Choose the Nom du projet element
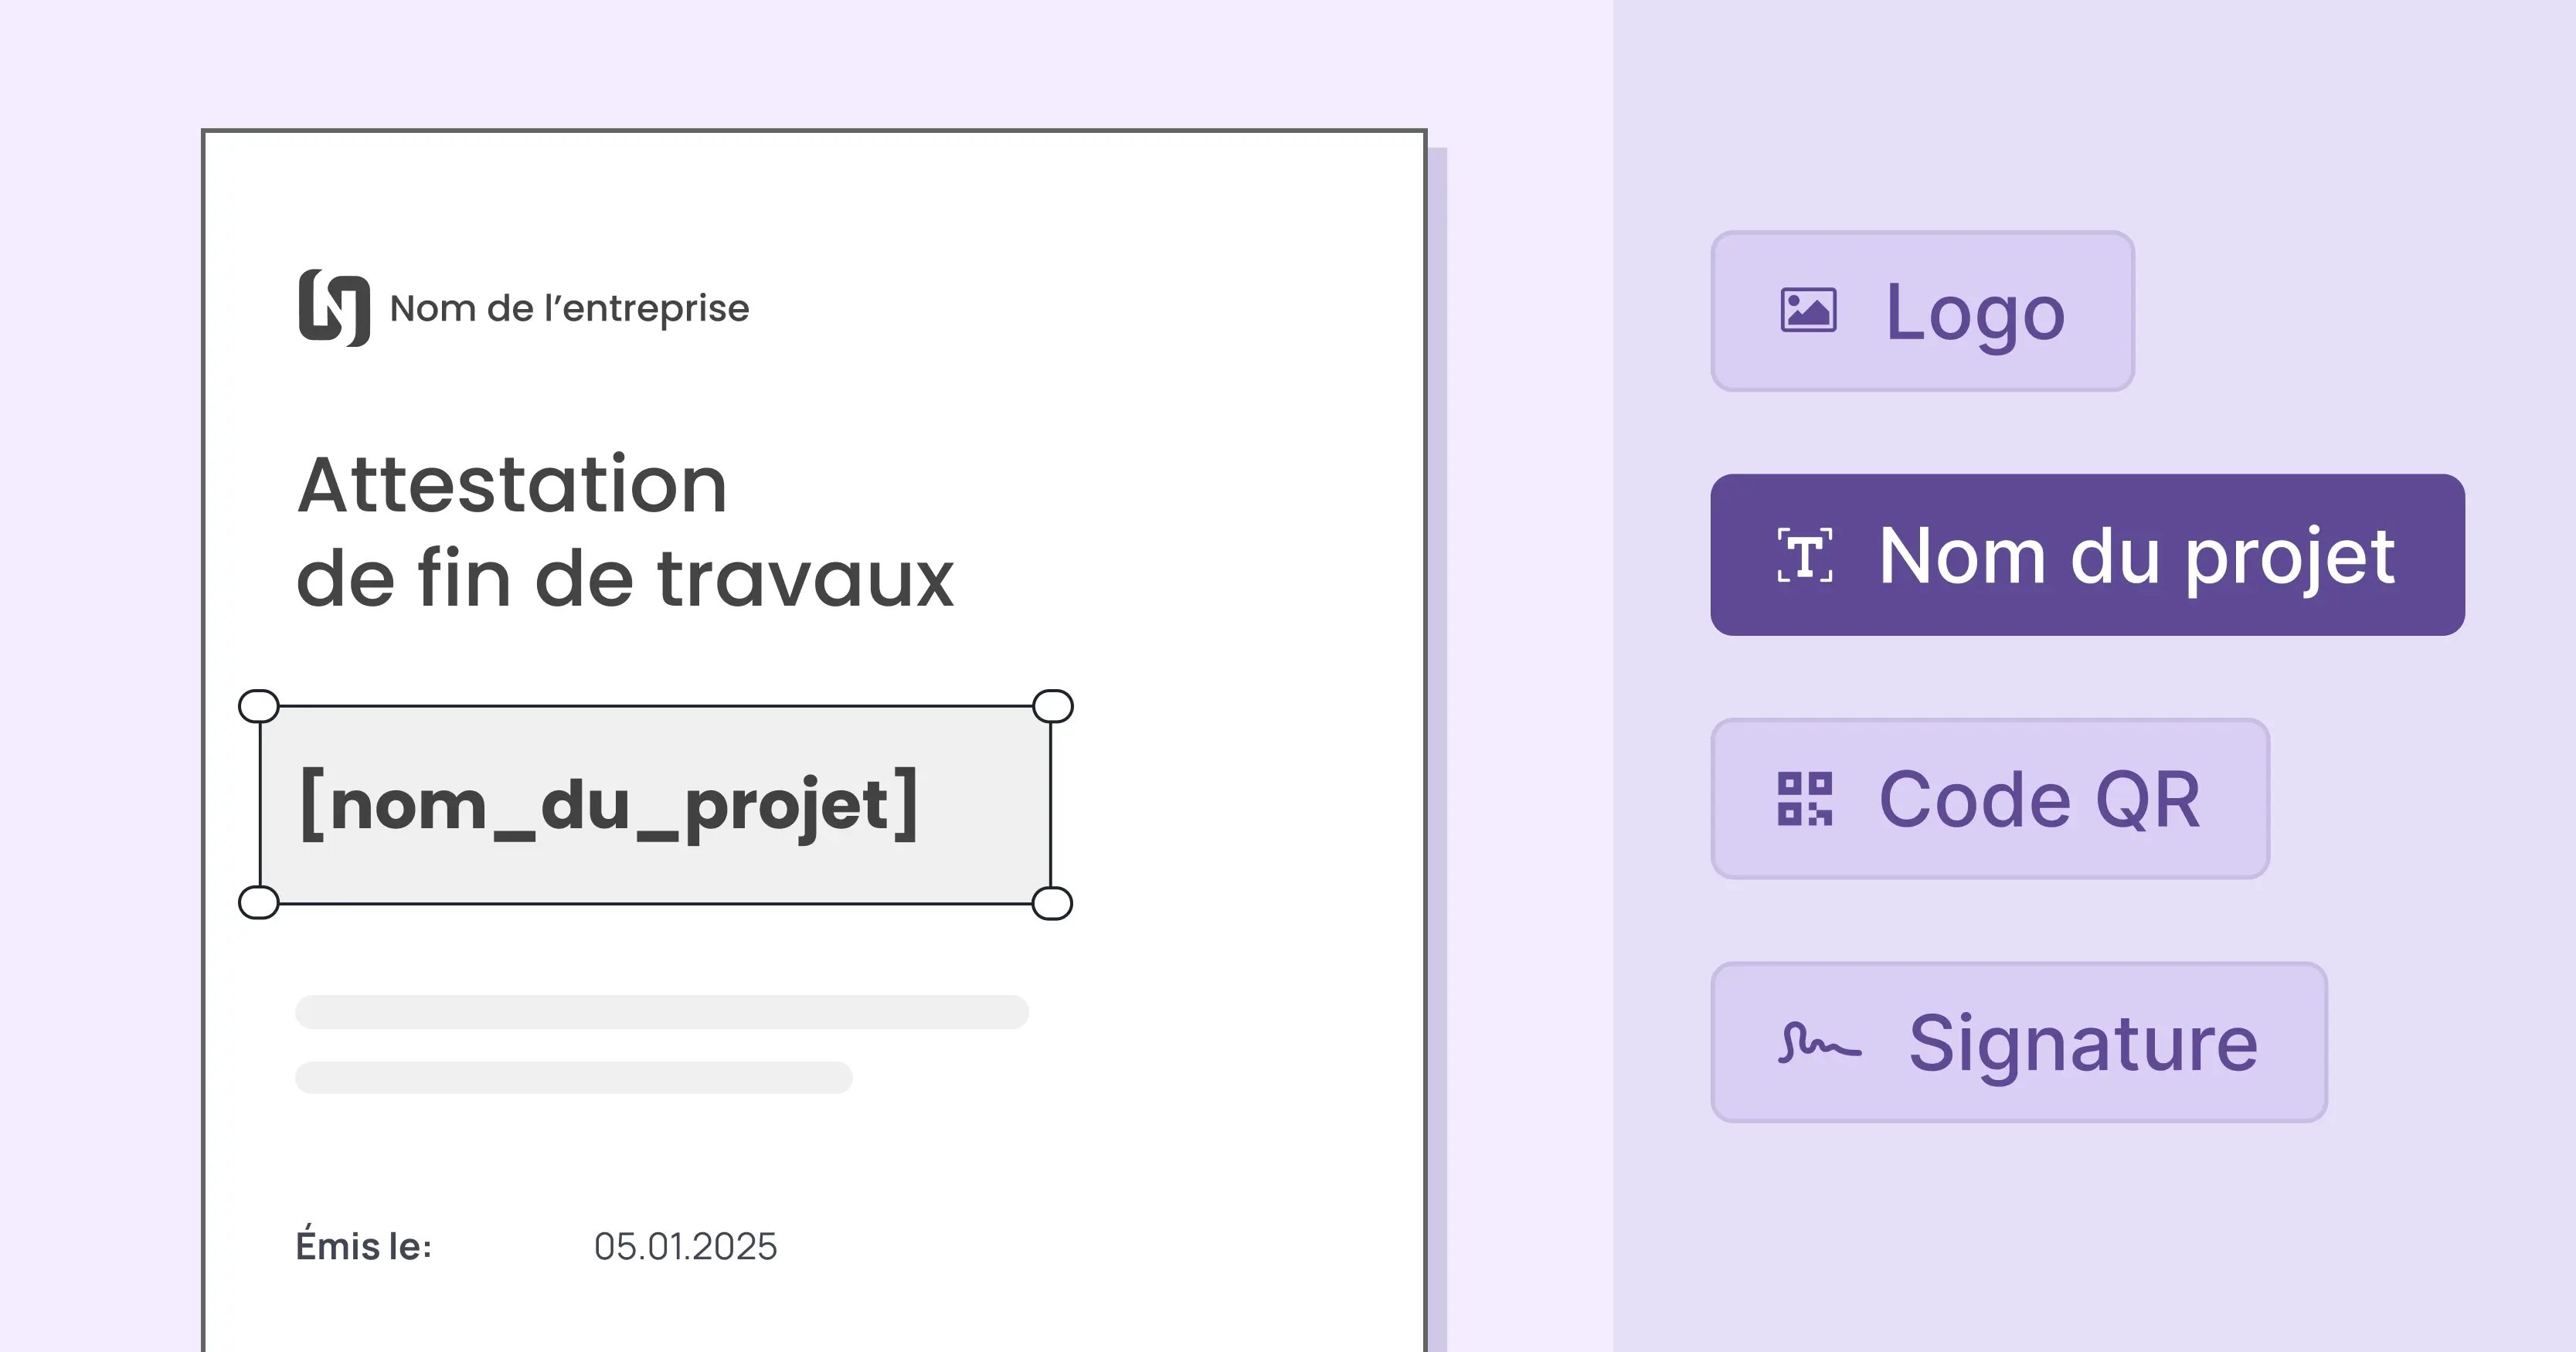 click(2087, 555)
